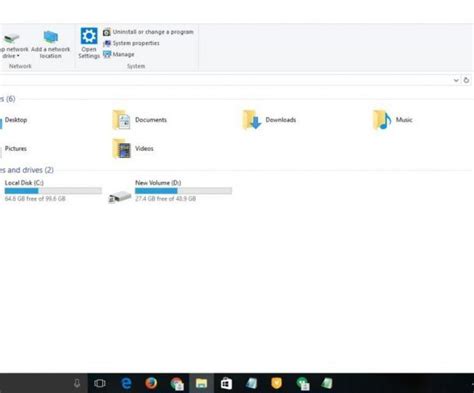
Task: Click the yellow shield taskbar icon
Action: pos(276,383)
